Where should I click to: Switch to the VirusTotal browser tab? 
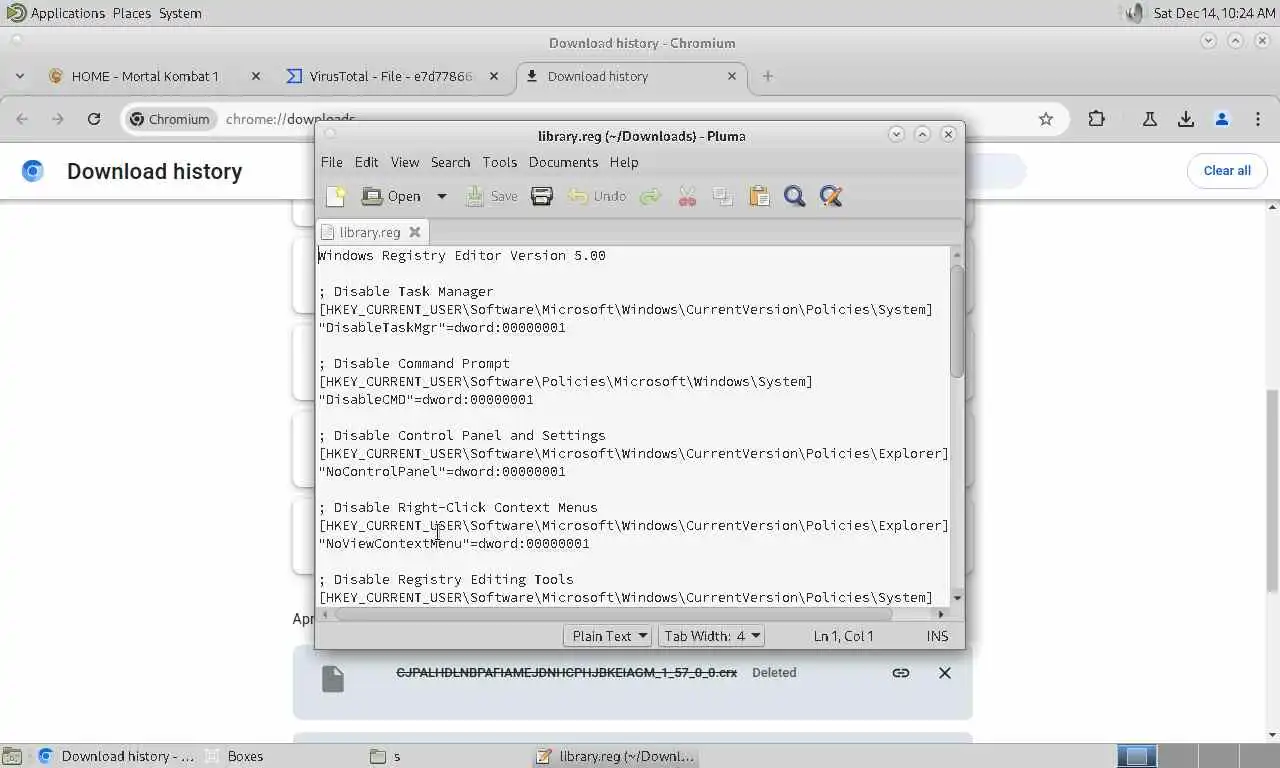click(x=391, y=76)
